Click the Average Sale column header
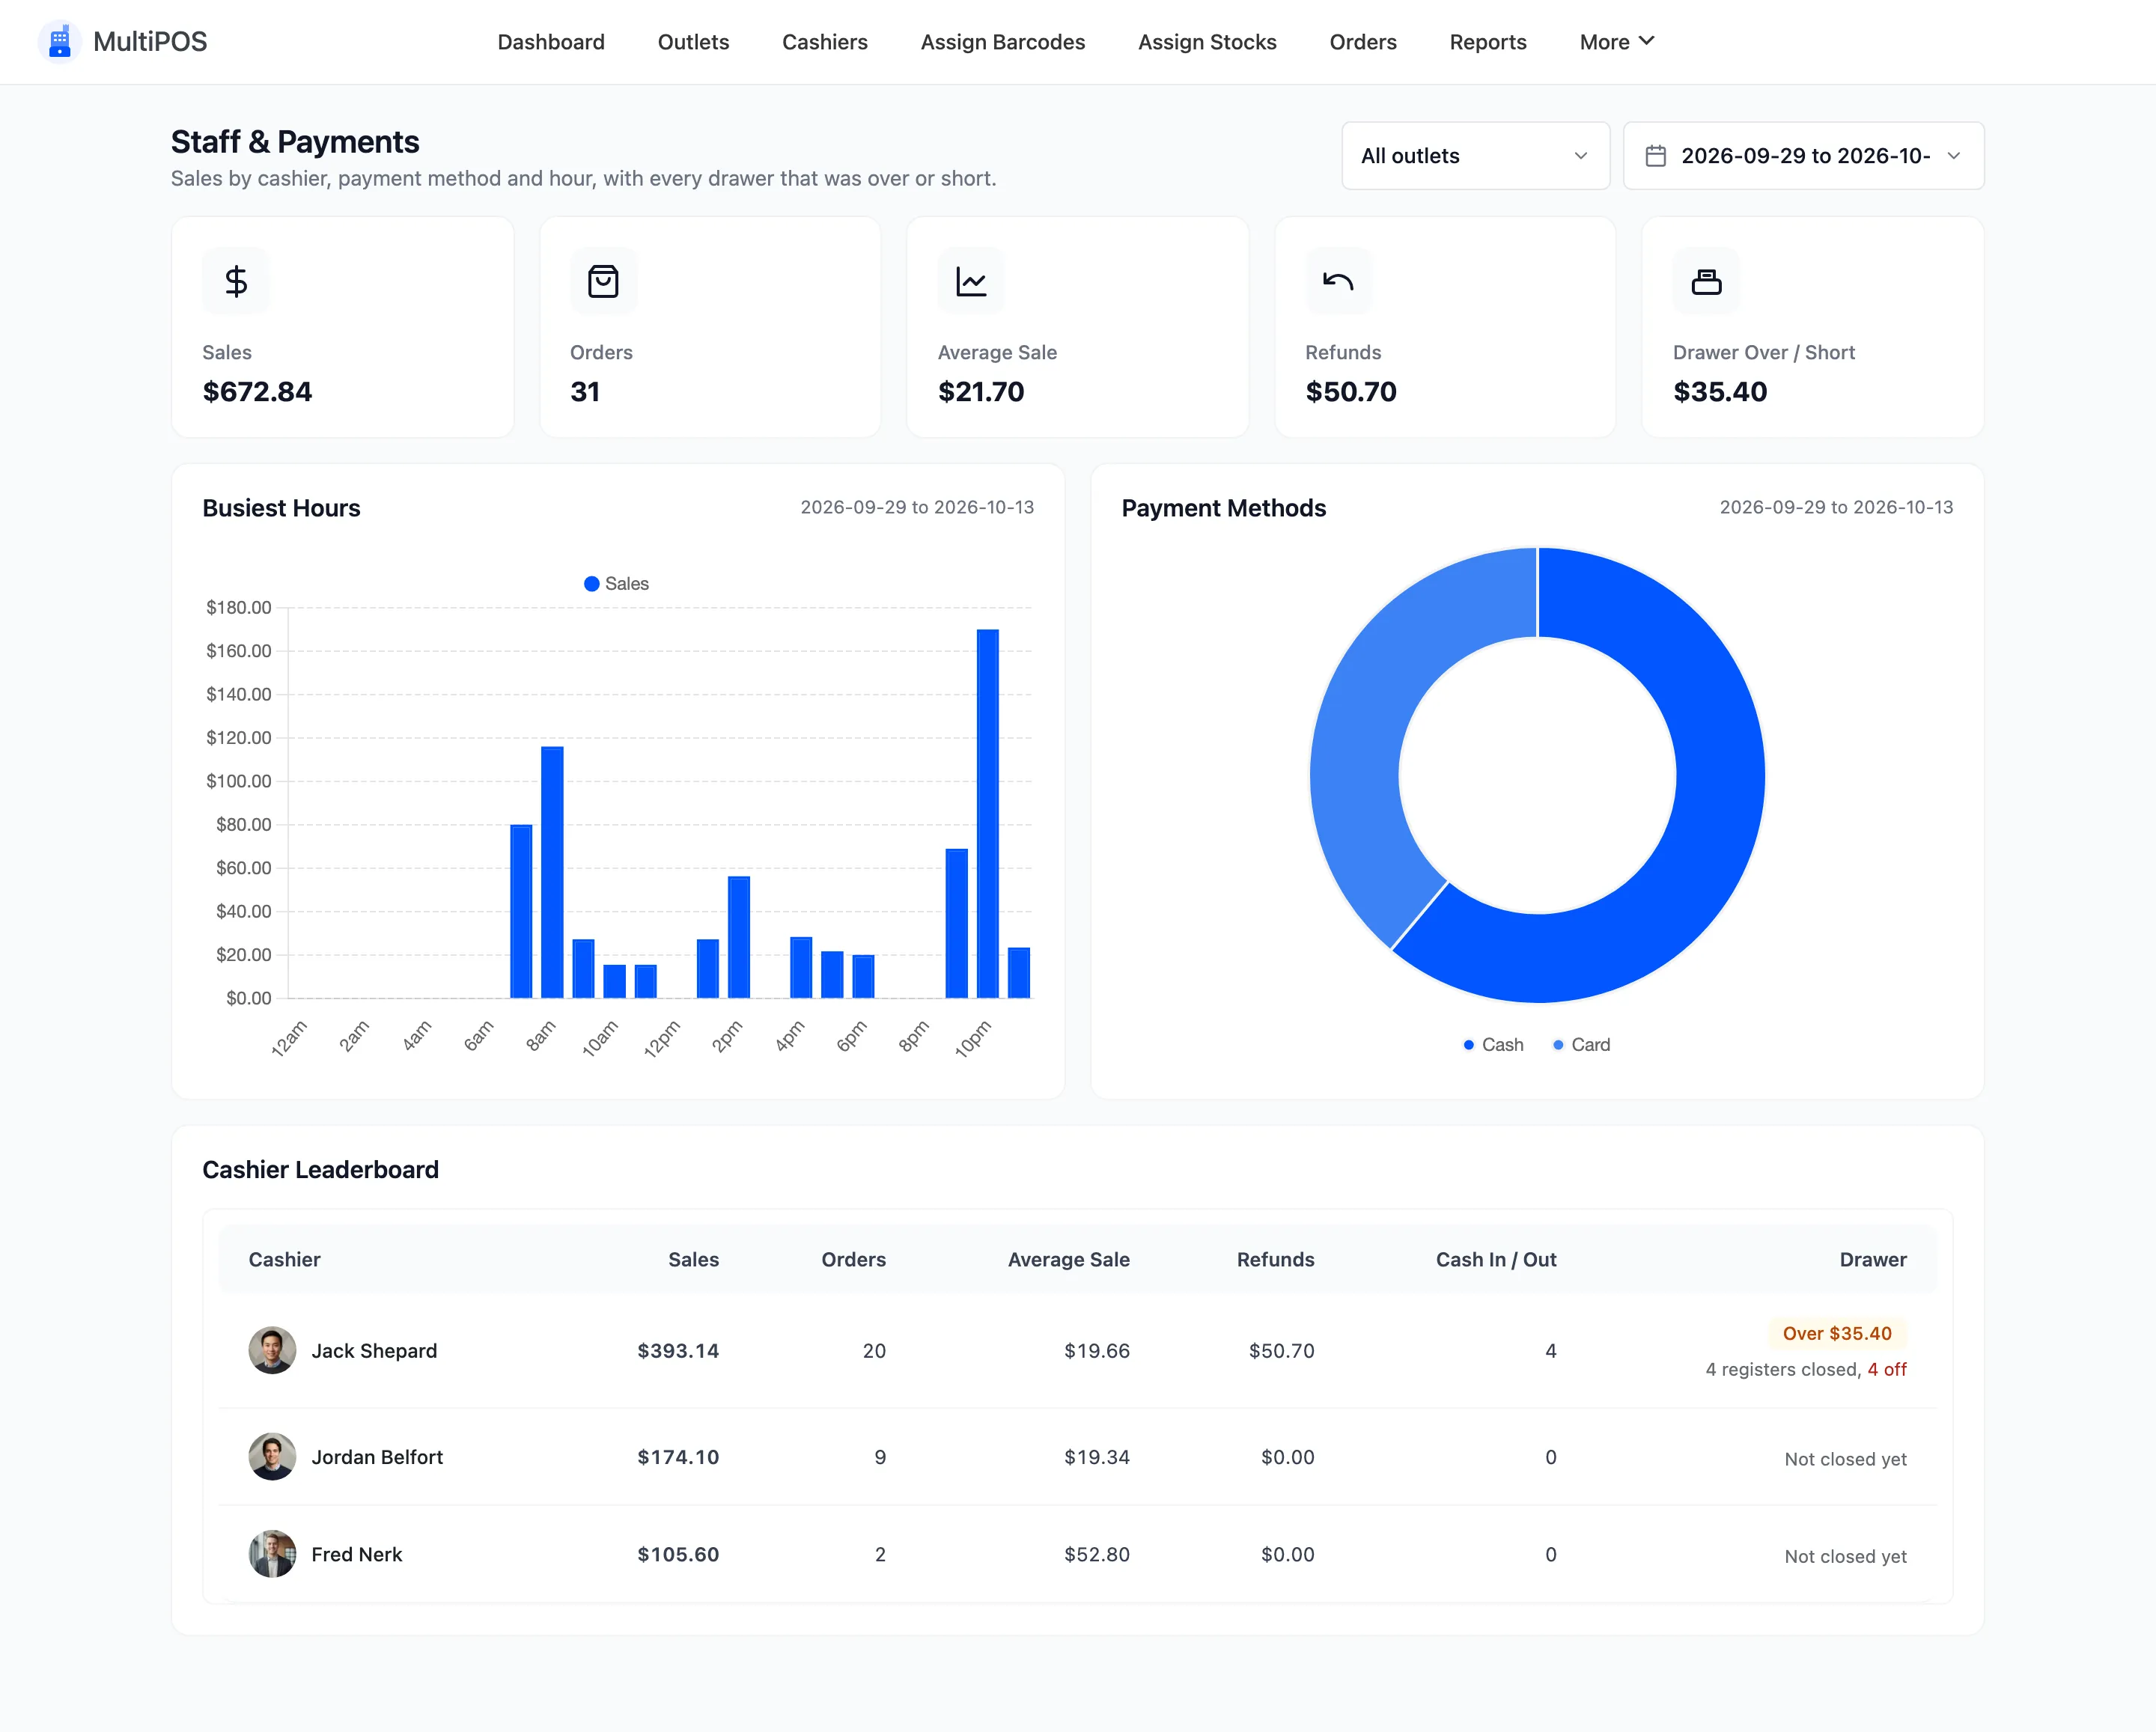This screenshot has width=2156, height=1732. [1068, 1259]
